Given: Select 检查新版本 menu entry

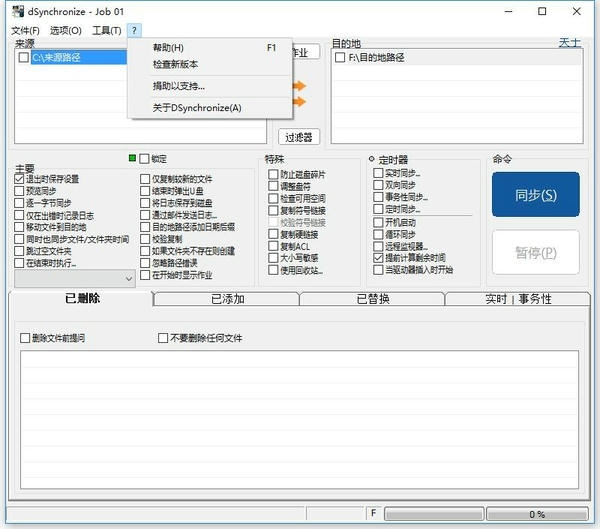Looking at the screenshot, I should click(210, 64).
